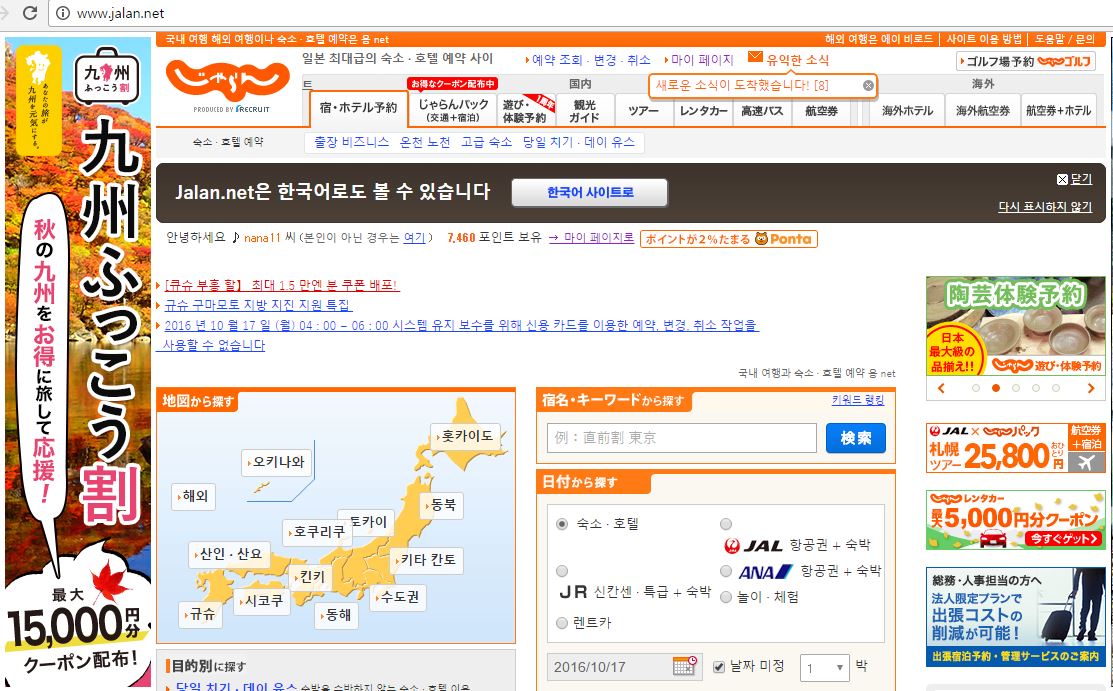Click the 고급 숙소 sub-link
This screenshot has height=691, width=1113.
[486, 142]
